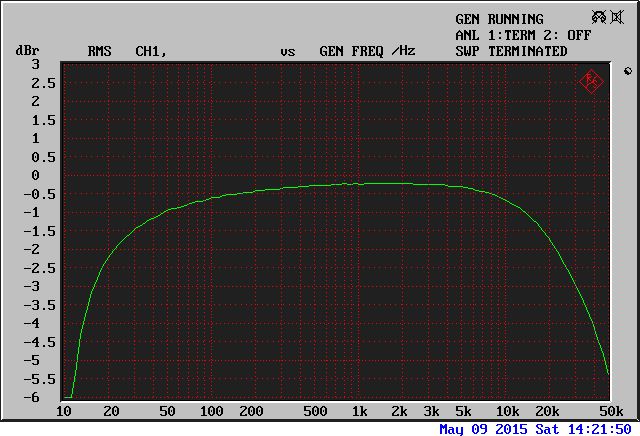This screenshot has width=640, height=436.
Task: Click the CH1 channel label
Action: point(150,51)
